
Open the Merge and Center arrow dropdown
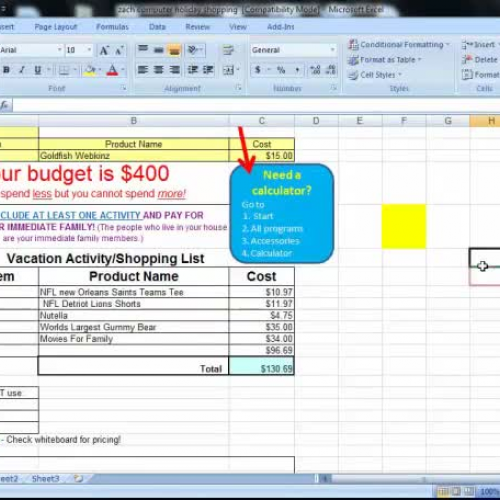pyautogui.click(x=238, y=70)
